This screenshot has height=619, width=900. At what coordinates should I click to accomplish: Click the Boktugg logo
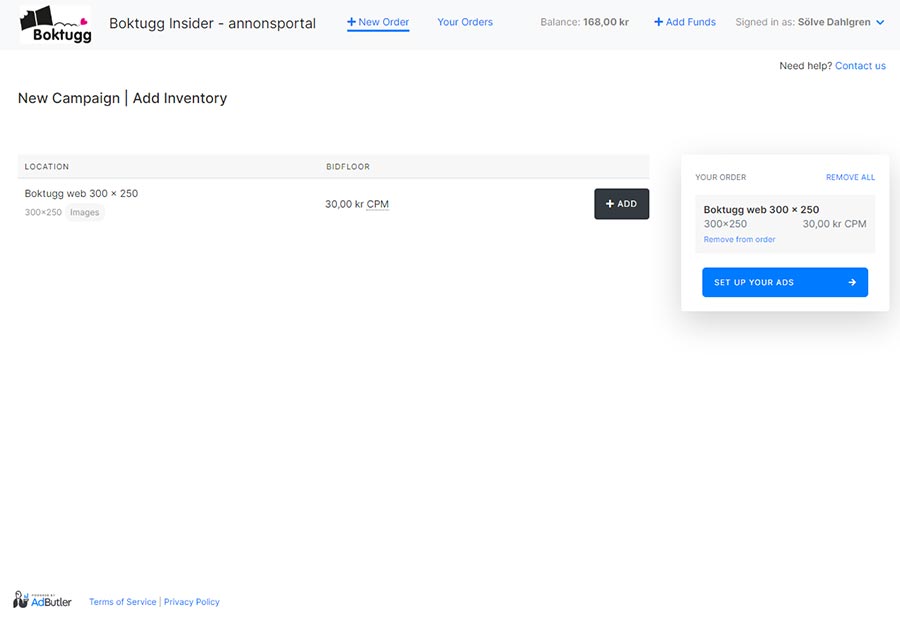coord(55,25)
